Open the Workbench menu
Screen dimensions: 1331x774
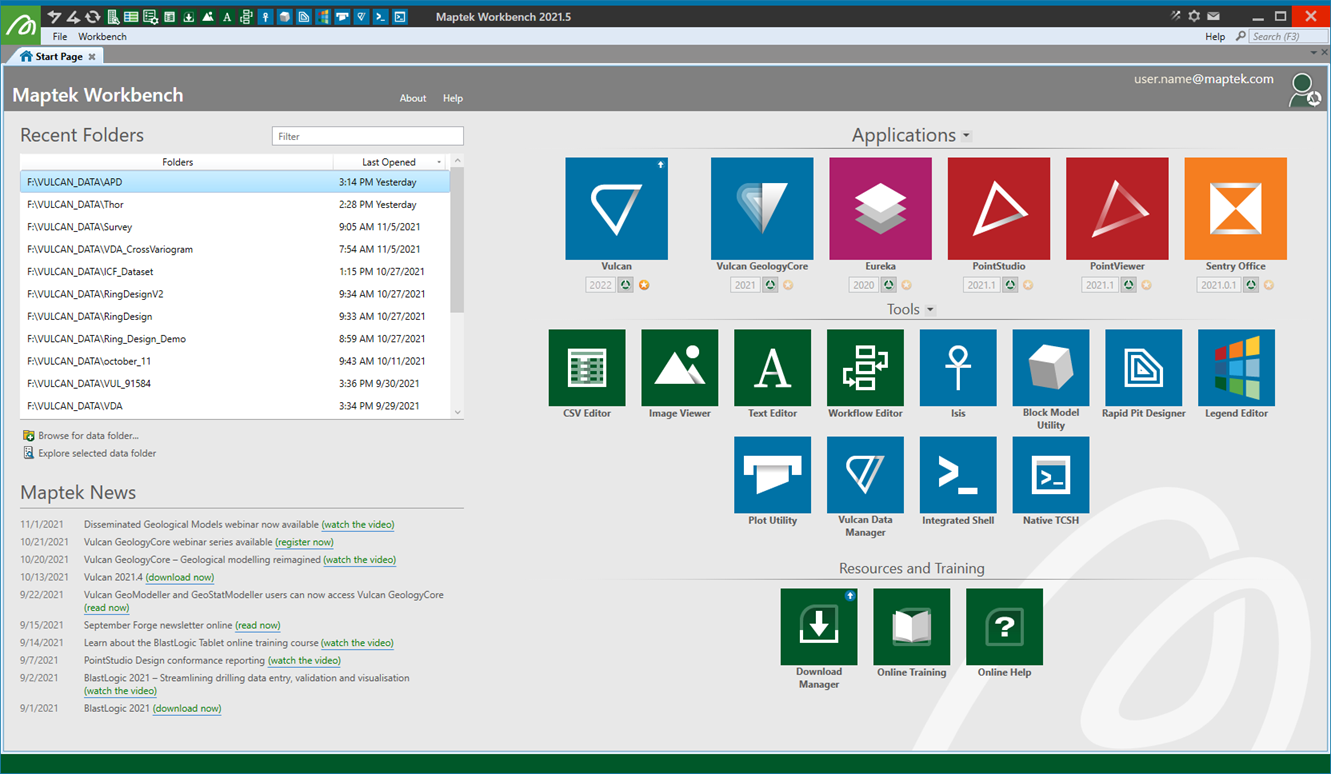click(102, 37)
